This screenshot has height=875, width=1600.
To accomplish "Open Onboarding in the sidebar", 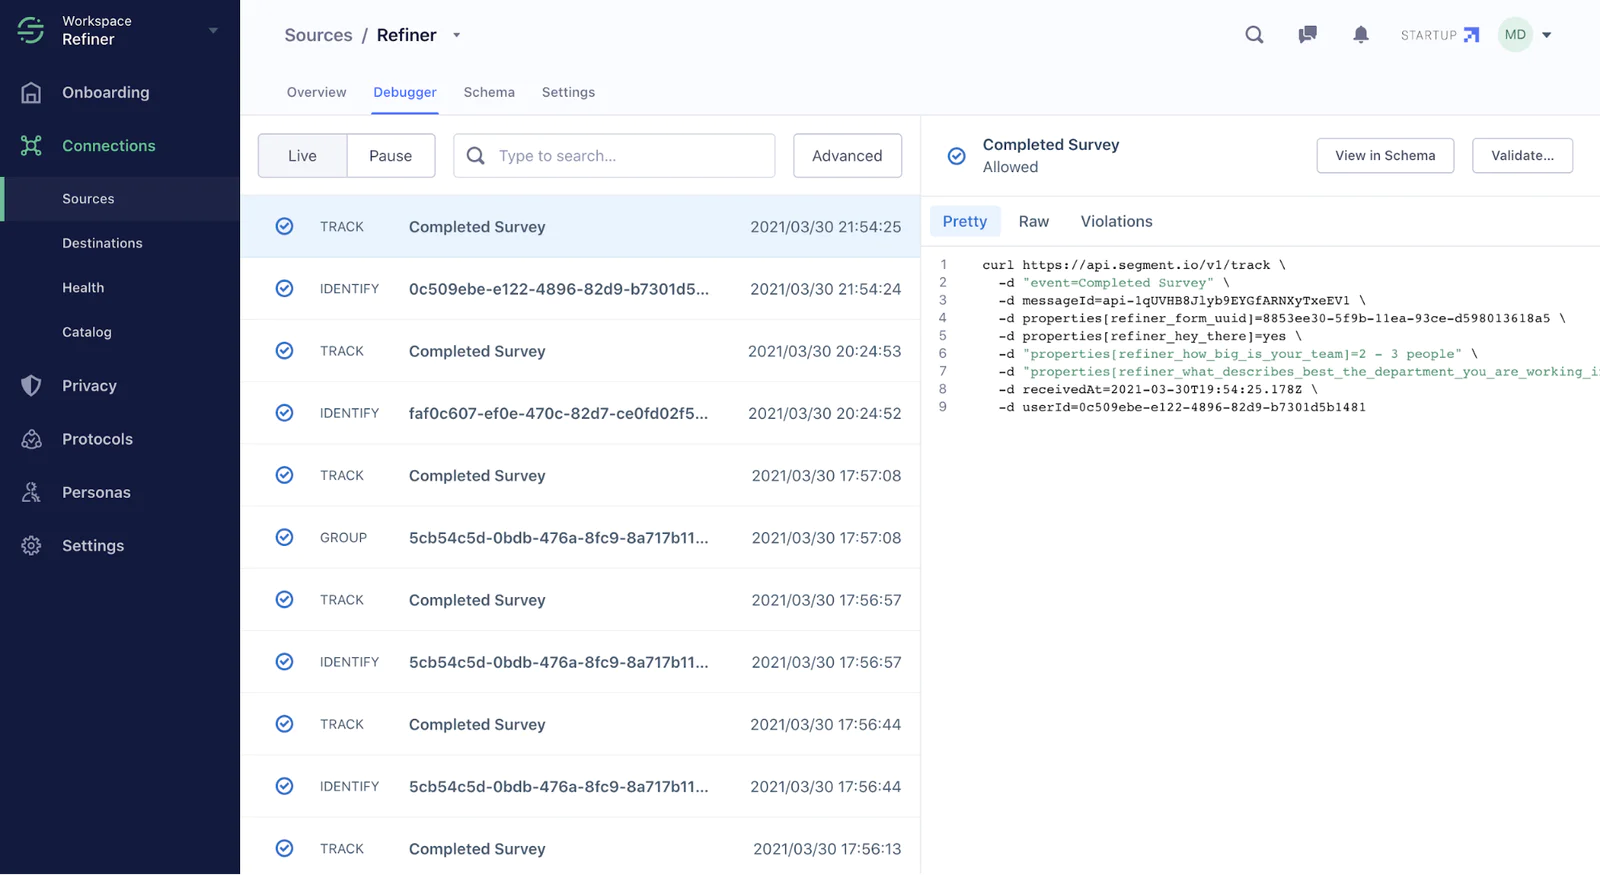I will pyautogui.click(x=106, y=92).
